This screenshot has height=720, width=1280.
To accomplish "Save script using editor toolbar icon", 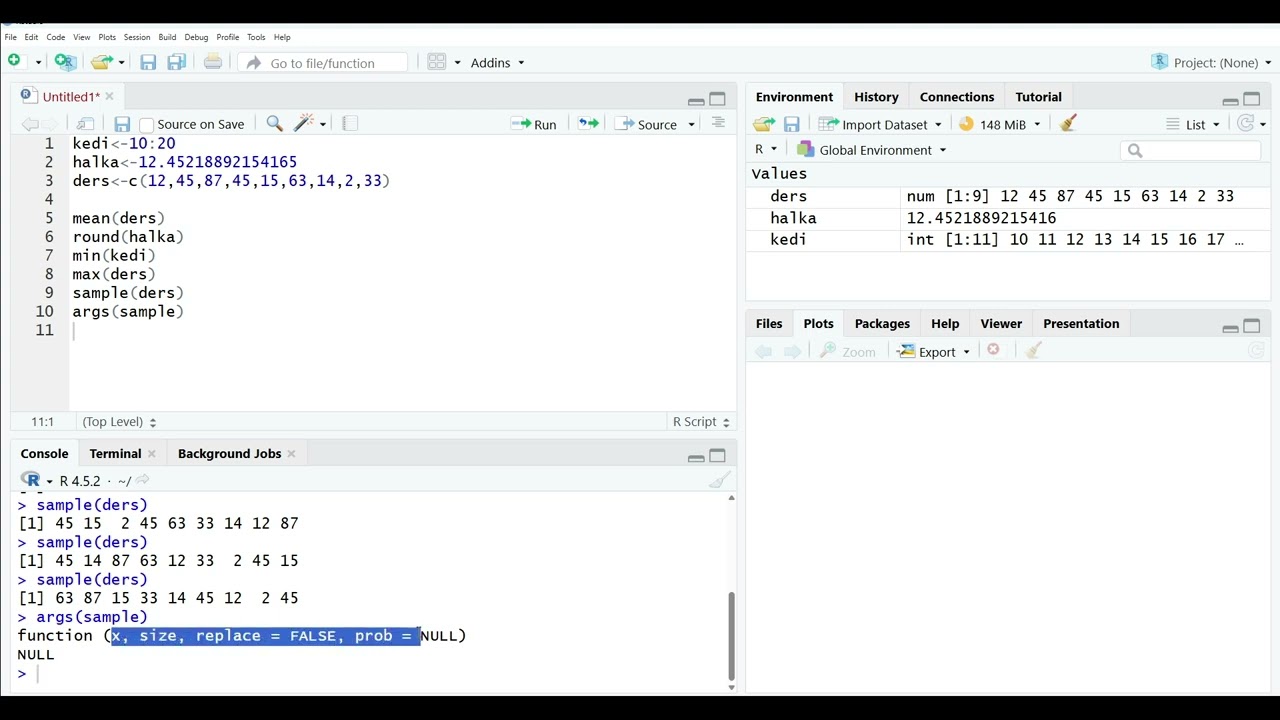I will click(122, 124).
